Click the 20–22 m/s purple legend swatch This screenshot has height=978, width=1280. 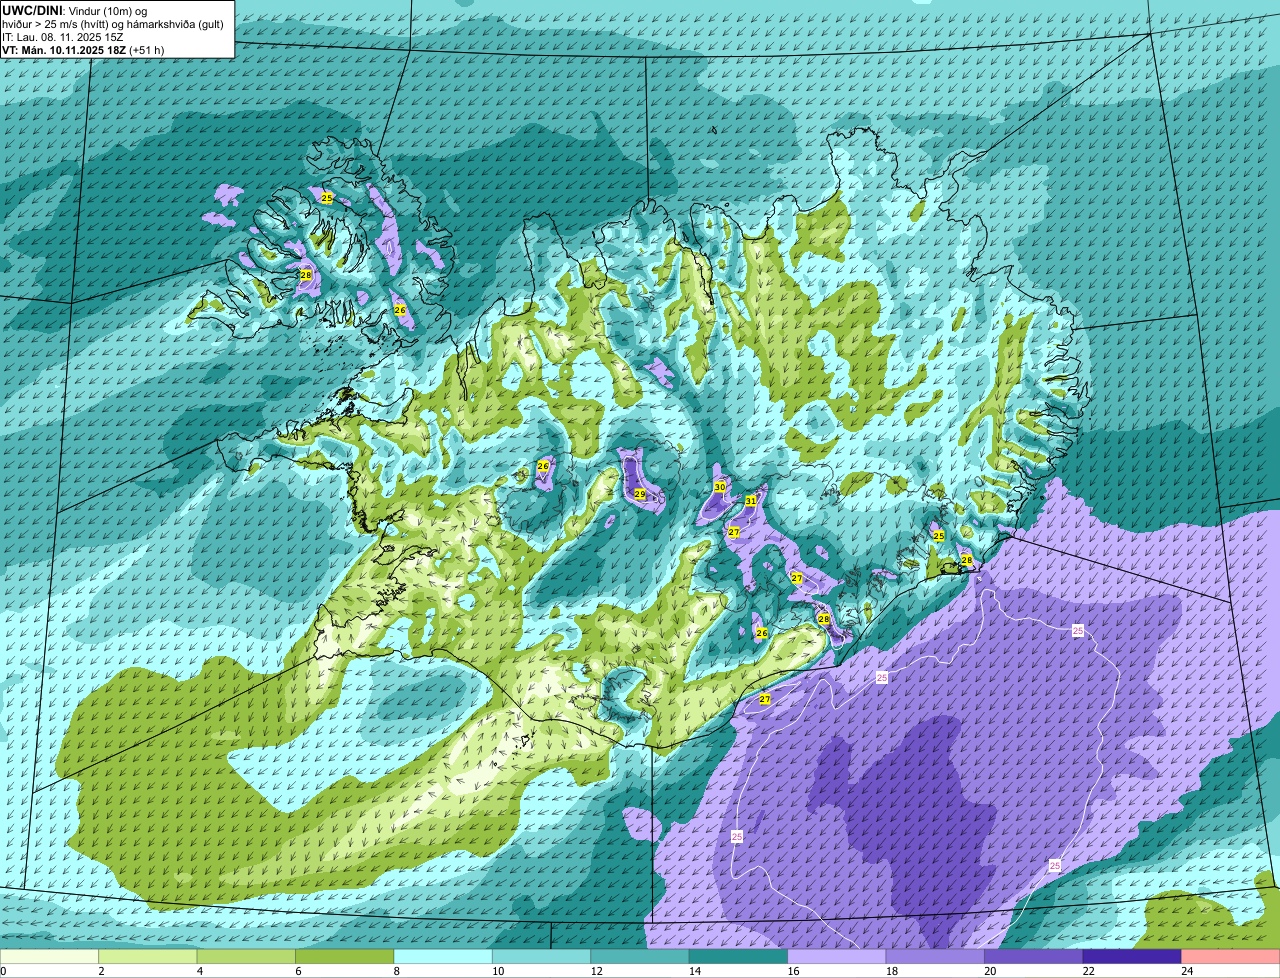coord(1034,957)
